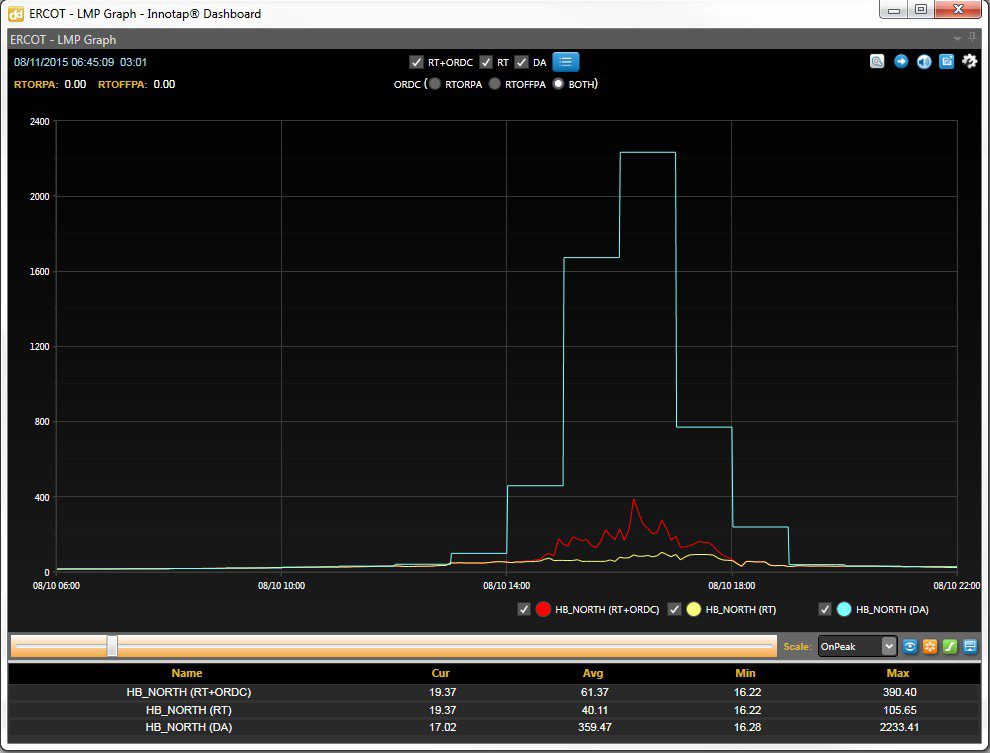Click the Avg value 61.37
990x753 pixels.
click(x=595, y=692)
